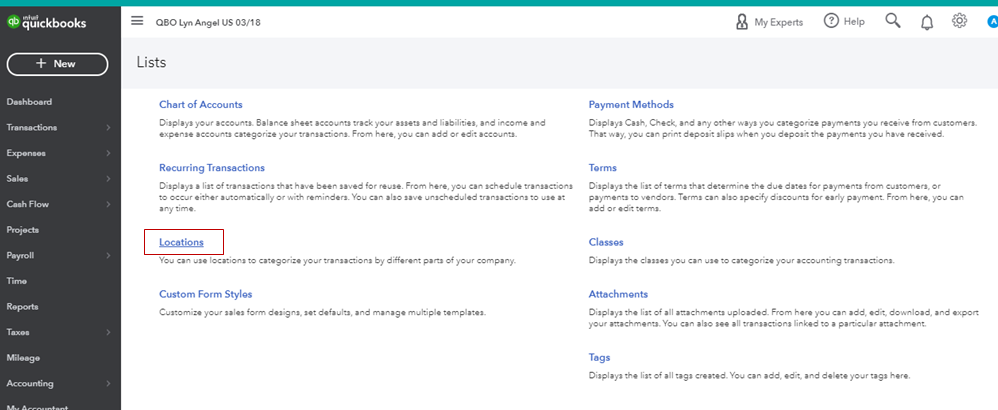Open the user account avatar

(992, 22)
